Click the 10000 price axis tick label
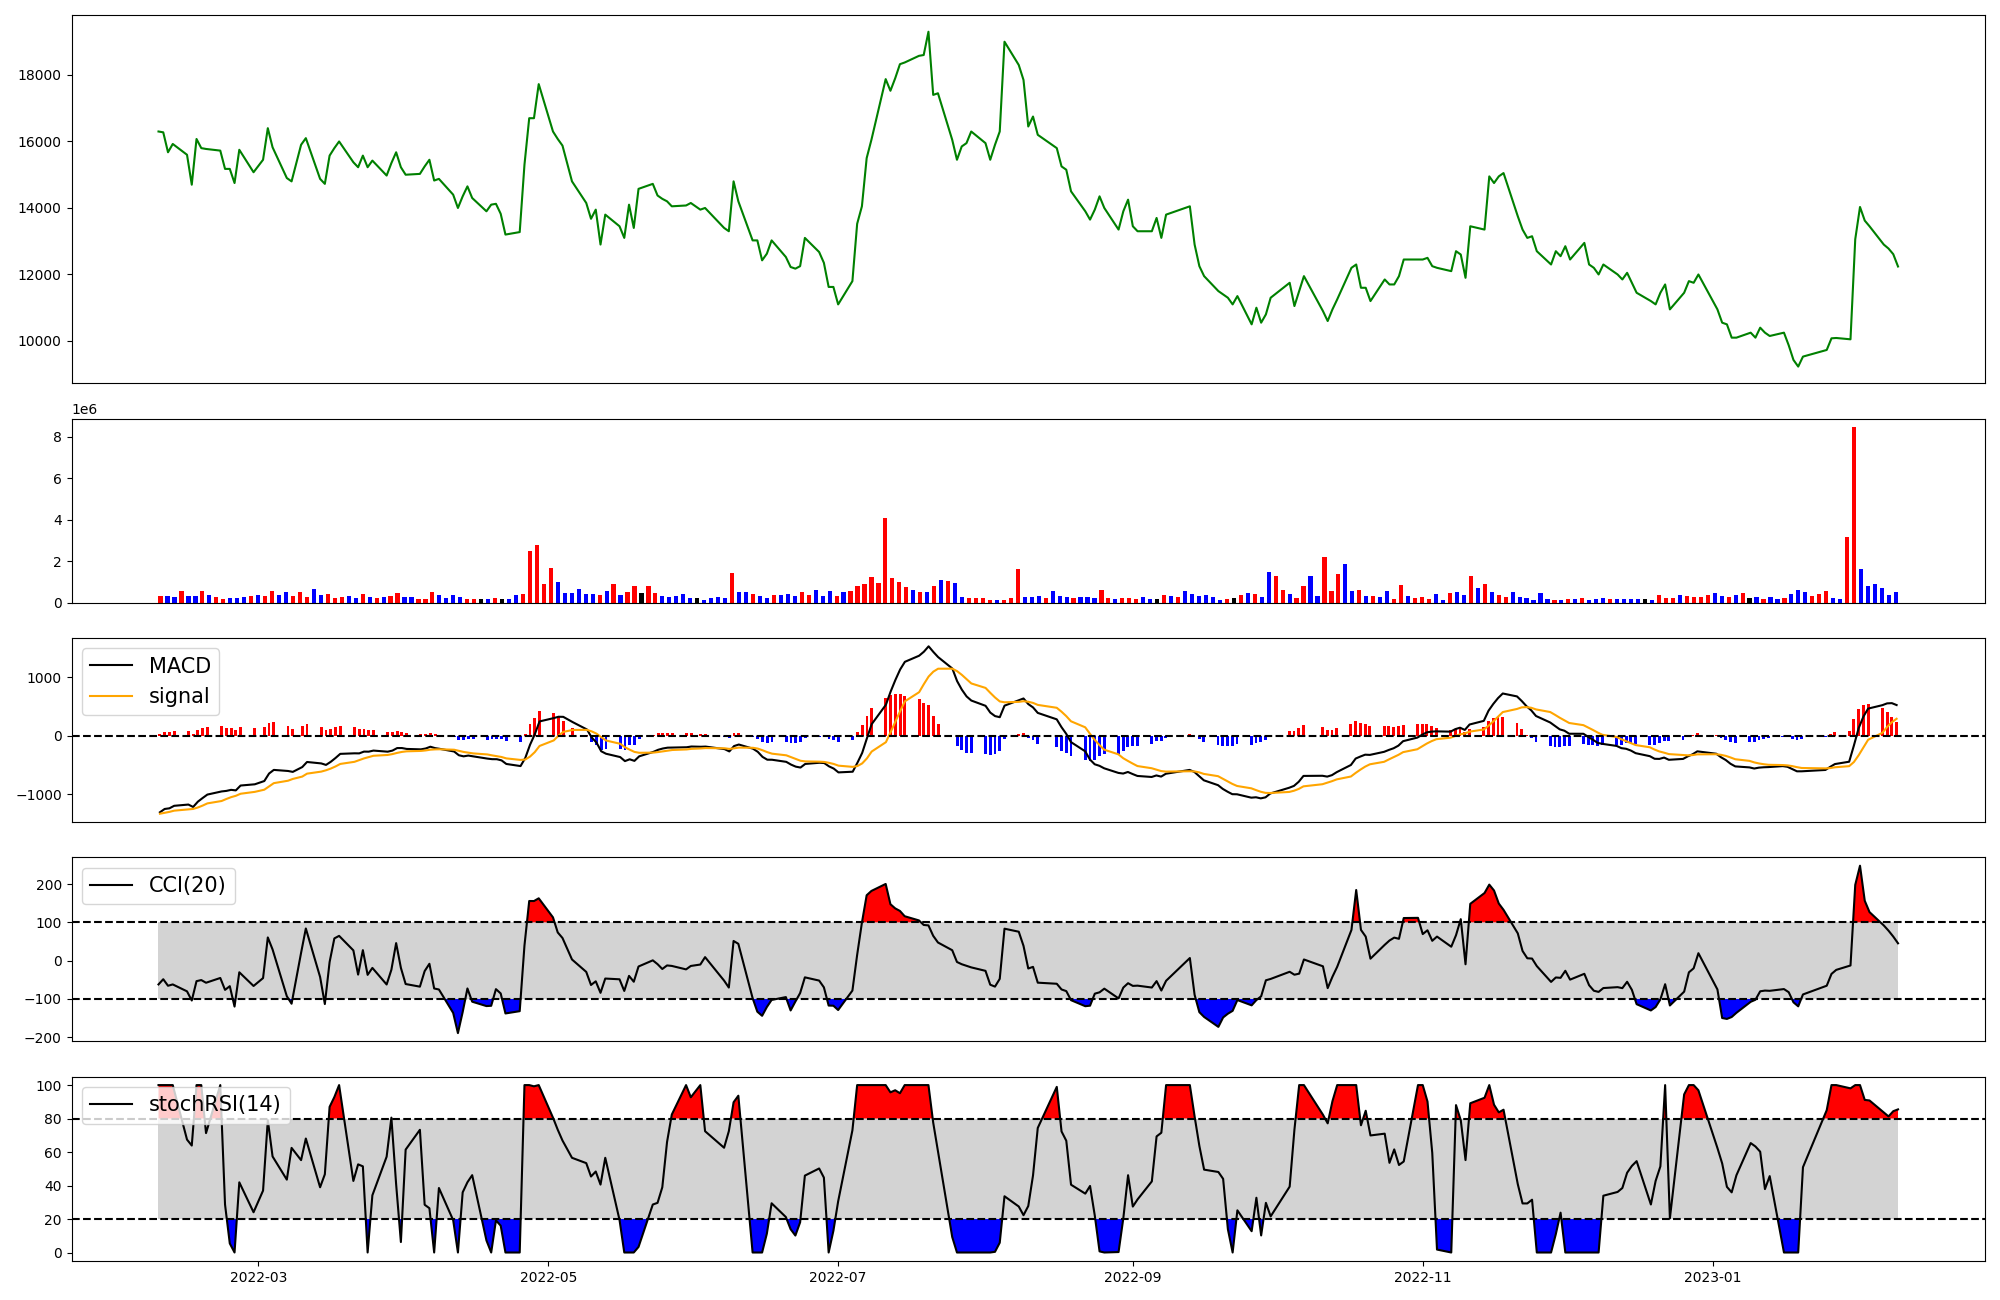The height and width of the screenshot is (1300, 2000). click(39, 341)
